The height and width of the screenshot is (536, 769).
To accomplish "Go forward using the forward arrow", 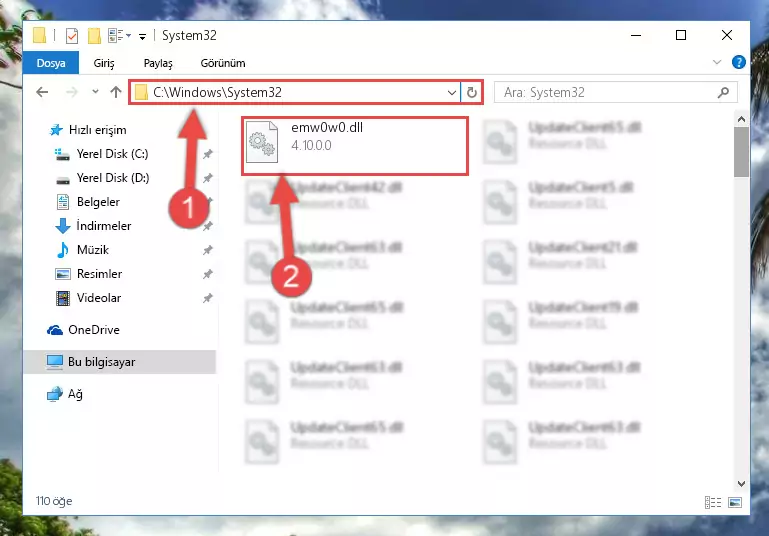I will point(72,92).
